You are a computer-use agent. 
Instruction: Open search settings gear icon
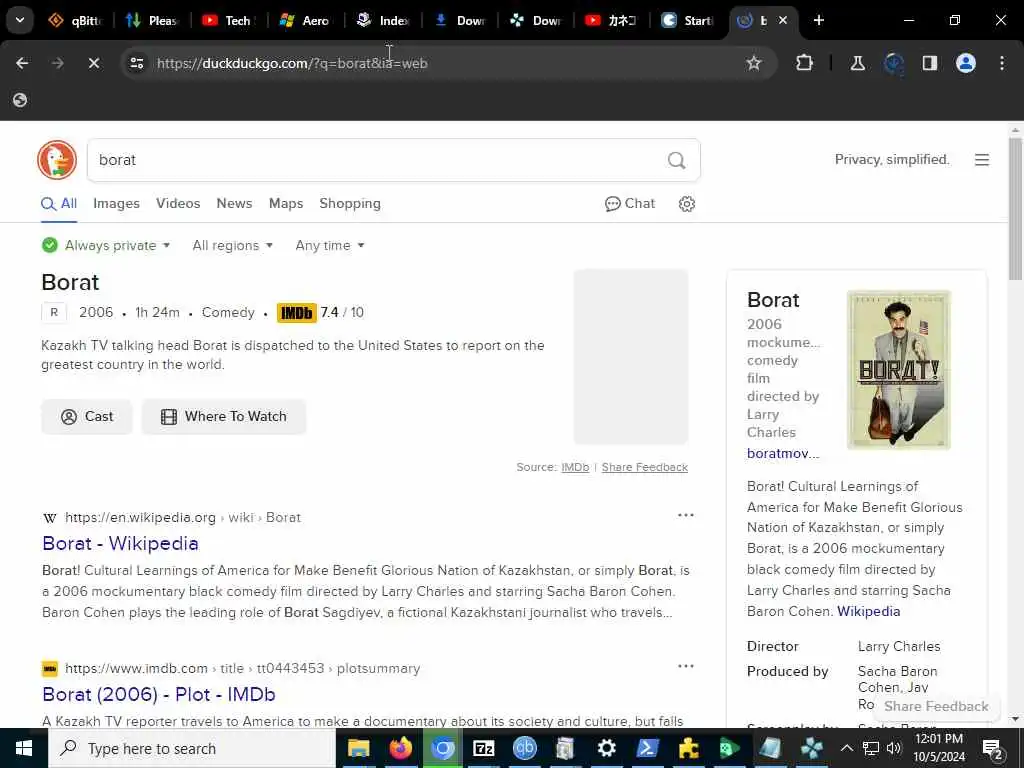[x=686, y=204]
